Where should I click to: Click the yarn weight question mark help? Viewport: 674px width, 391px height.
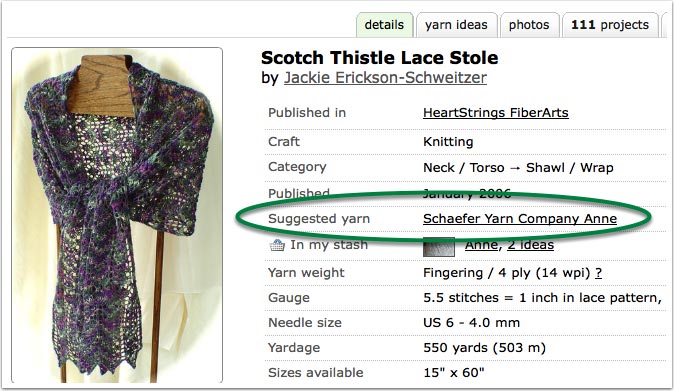pyautogui.click(x=598, y=273)
